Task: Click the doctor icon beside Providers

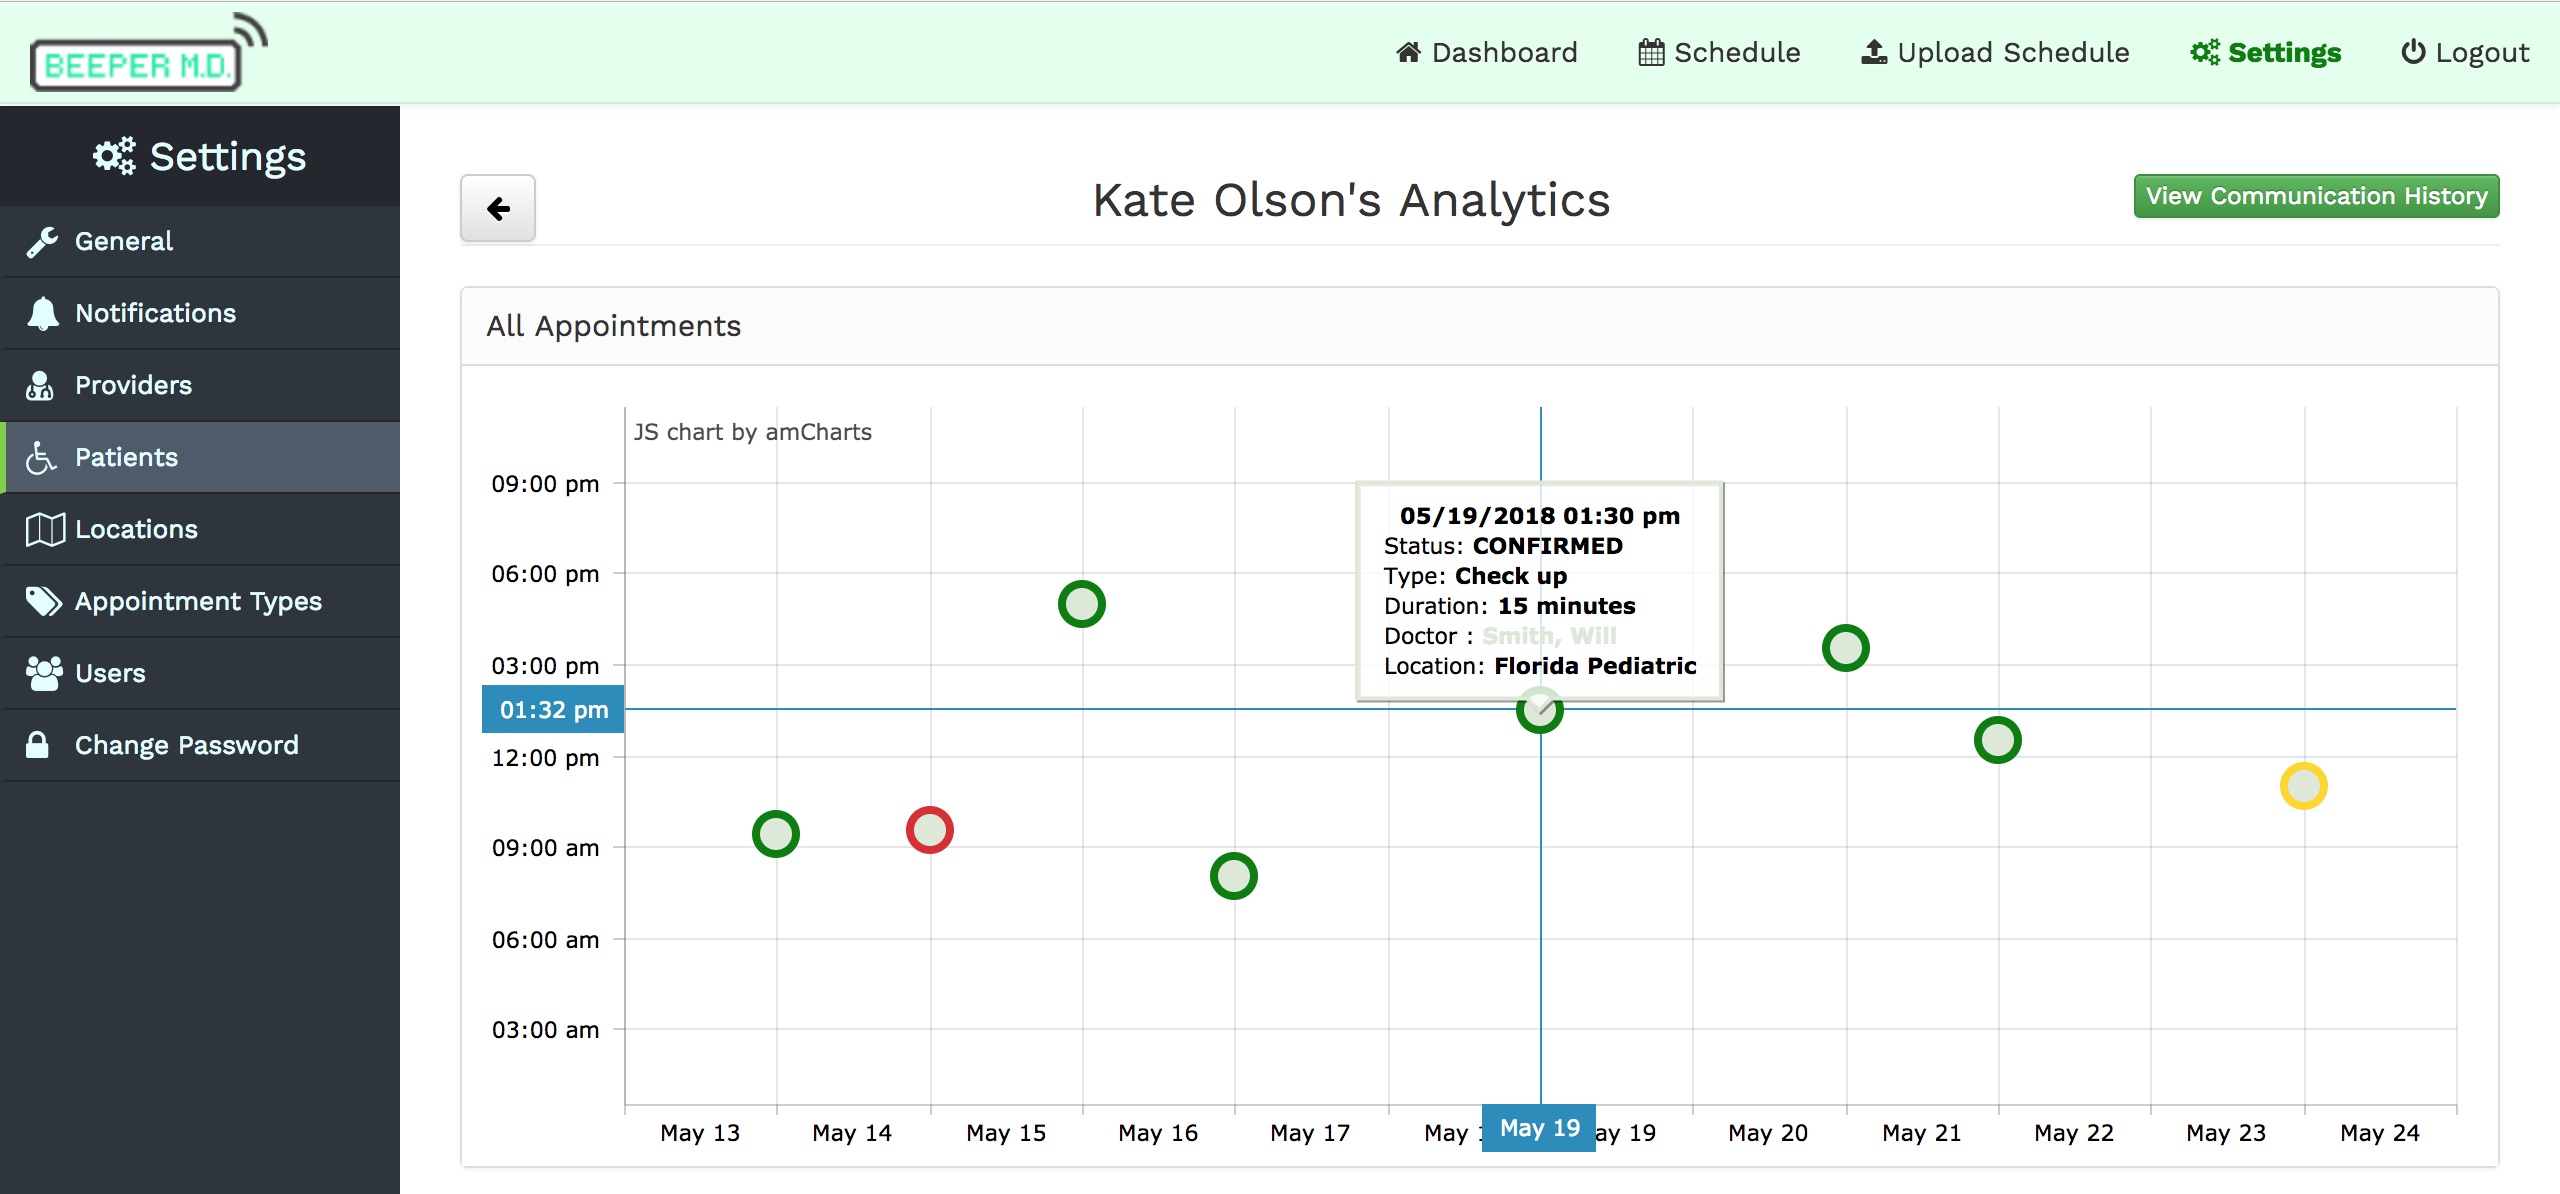Action: point(40,386)
